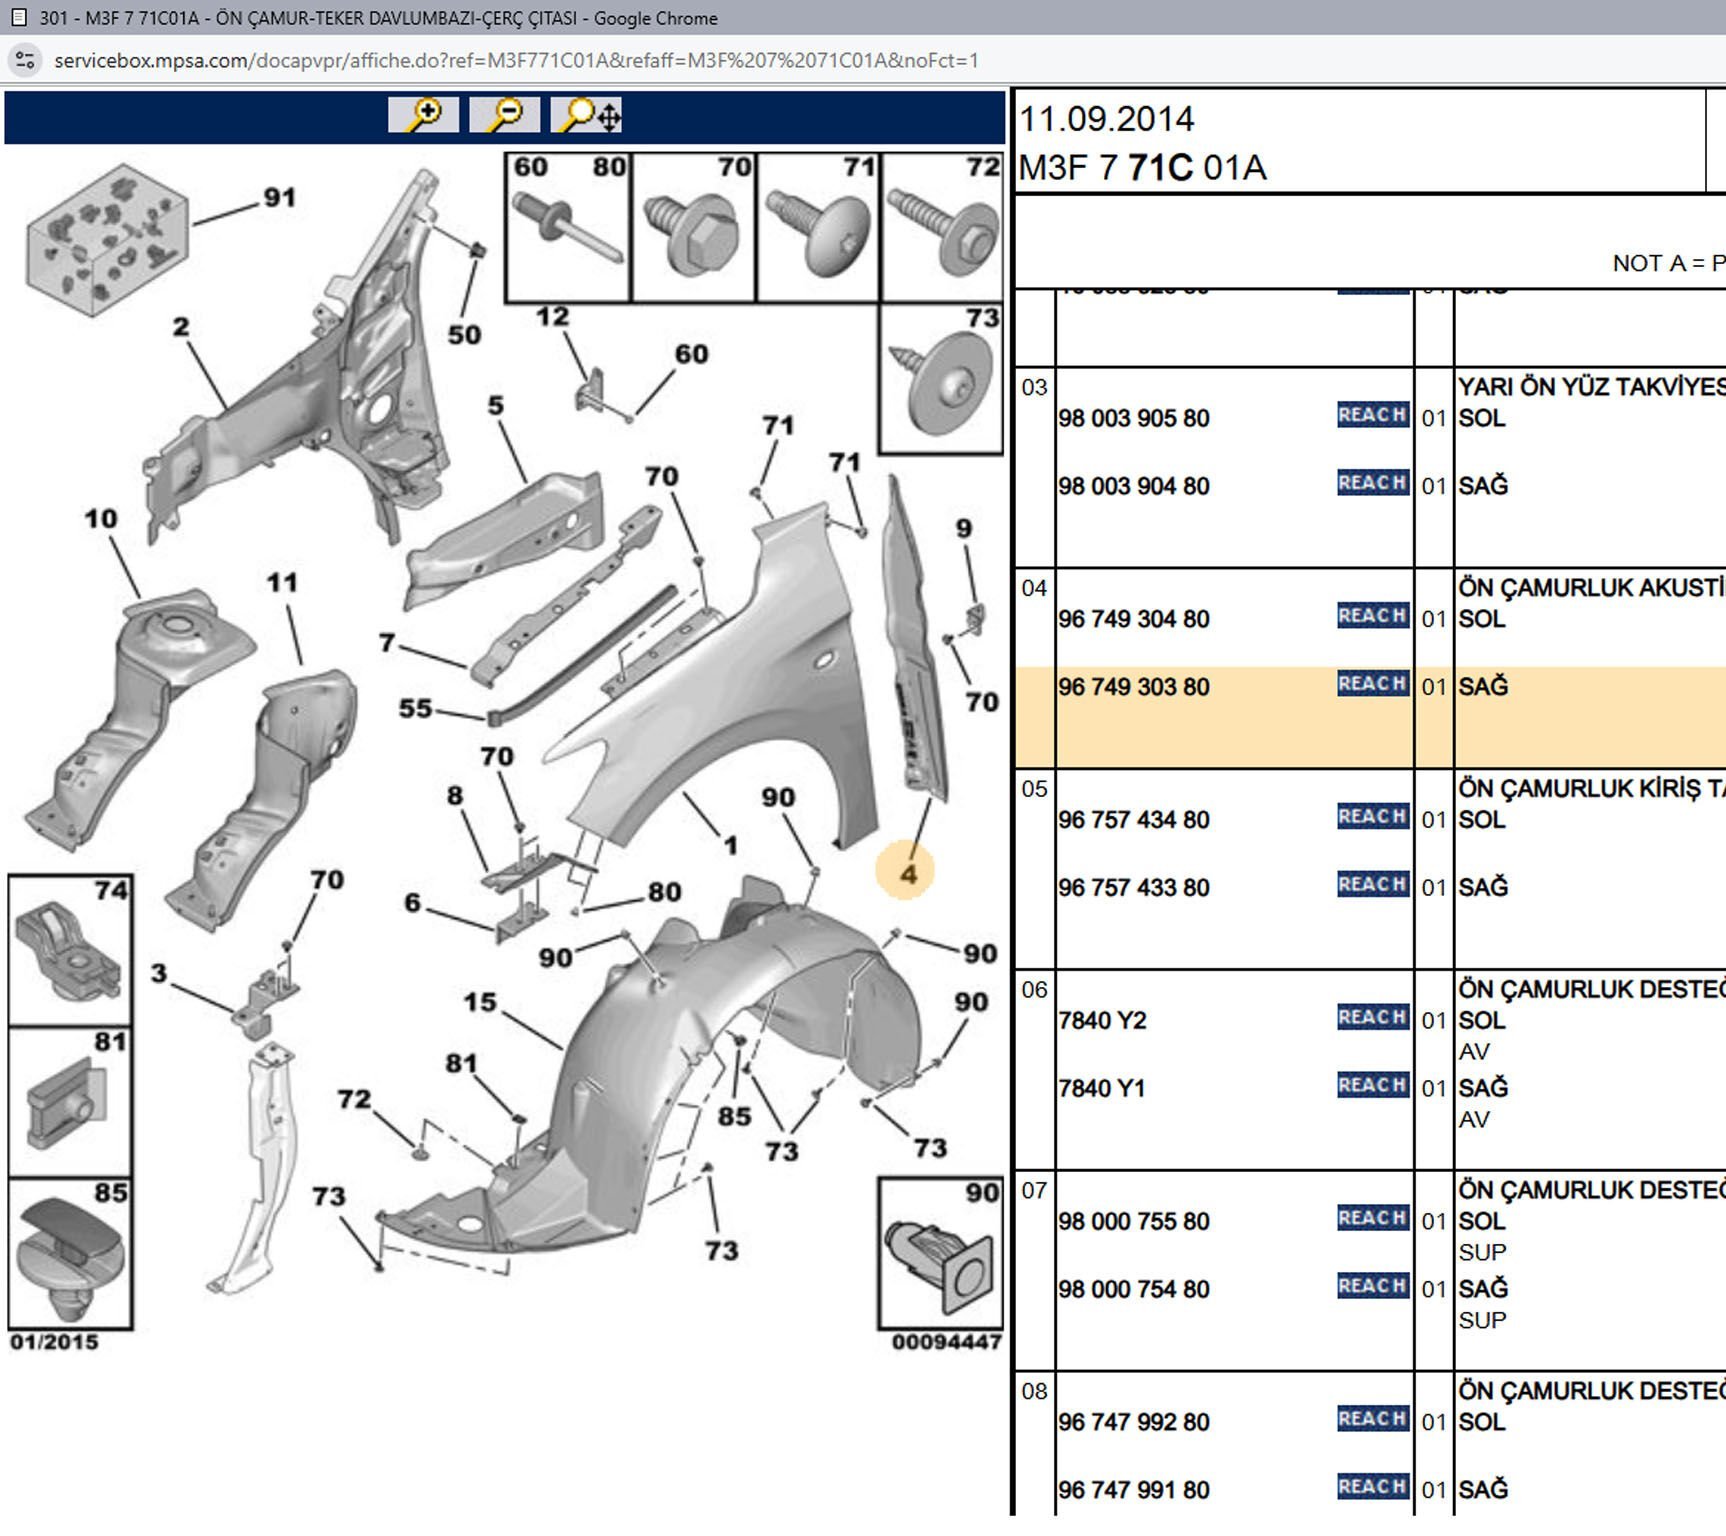Click REACH badge for part 98 003 905 80
Image resolution: width=1726 pixels, height=1536 pixels.
(1372, 415)
